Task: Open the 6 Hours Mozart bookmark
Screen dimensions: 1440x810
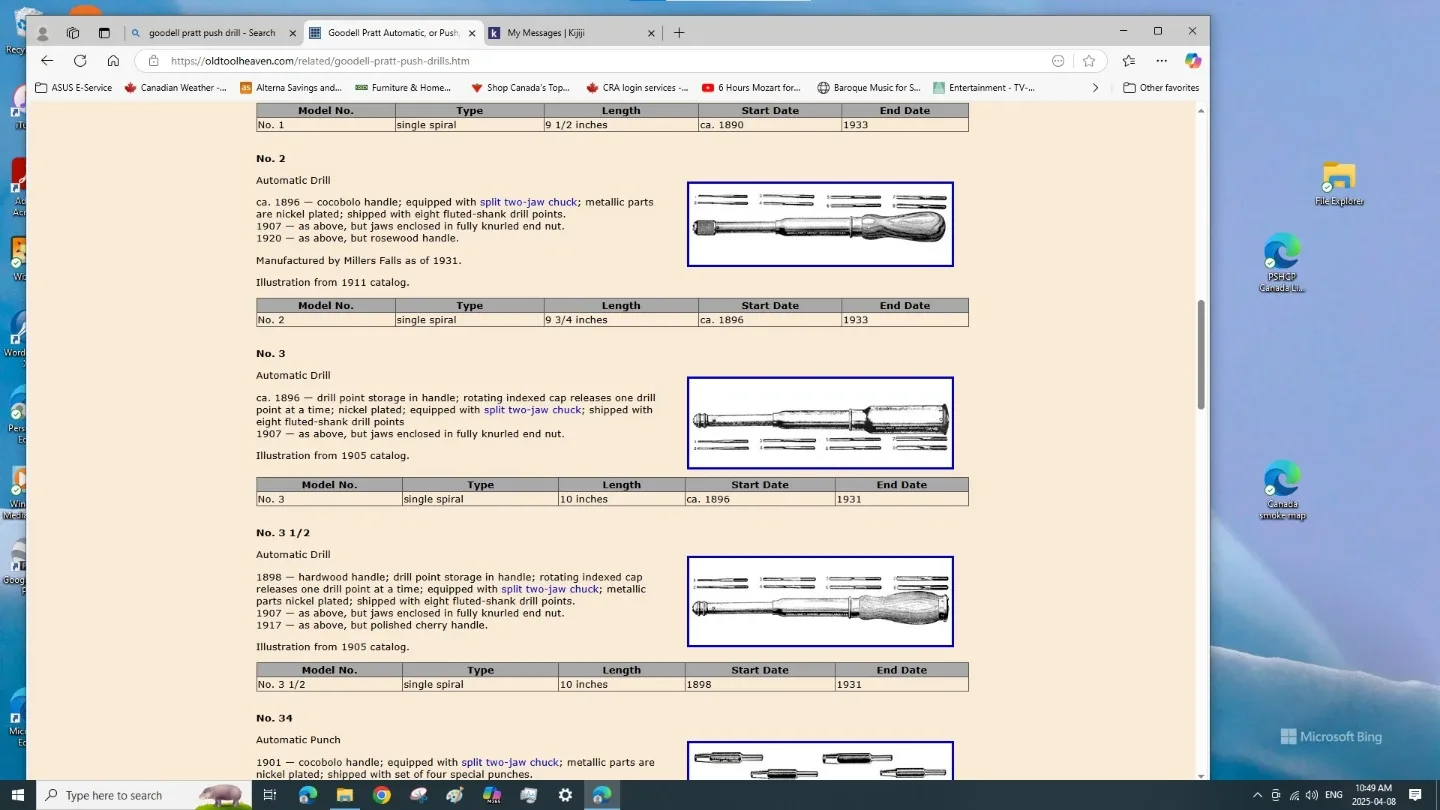Action: (x=751, y=88)
